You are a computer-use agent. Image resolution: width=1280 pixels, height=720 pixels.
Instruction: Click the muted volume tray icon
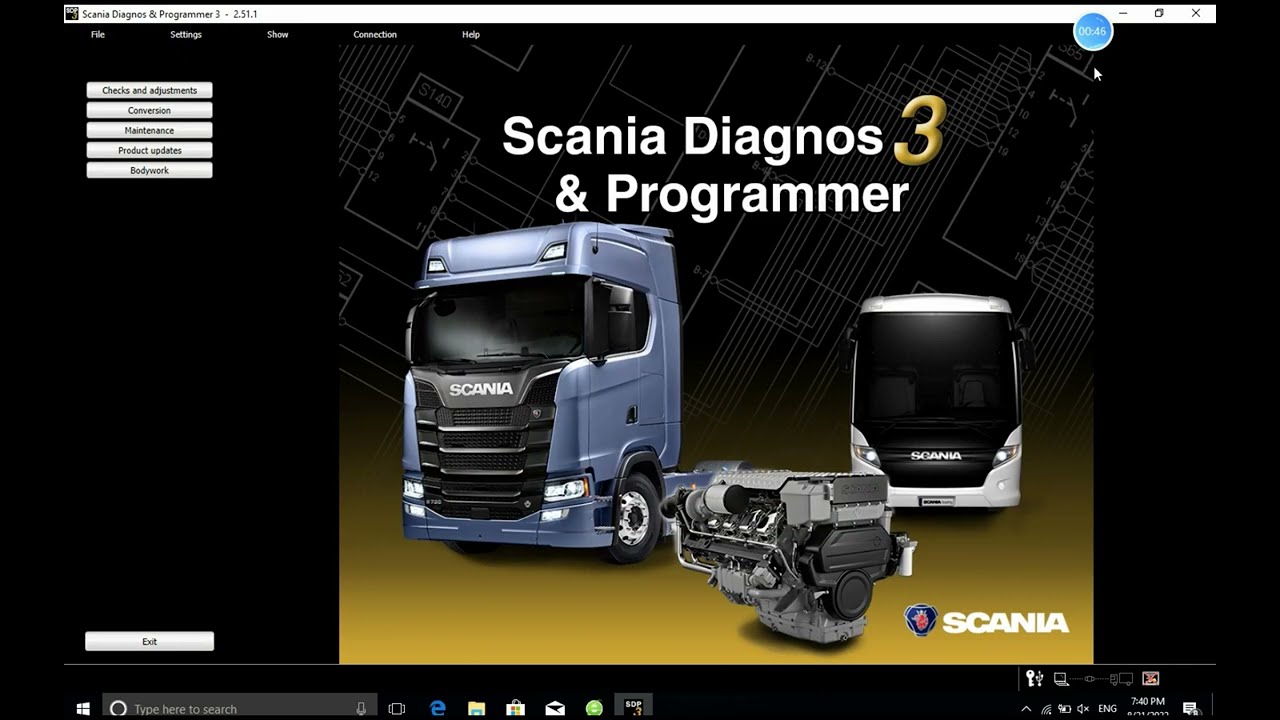click(1082, 709)
